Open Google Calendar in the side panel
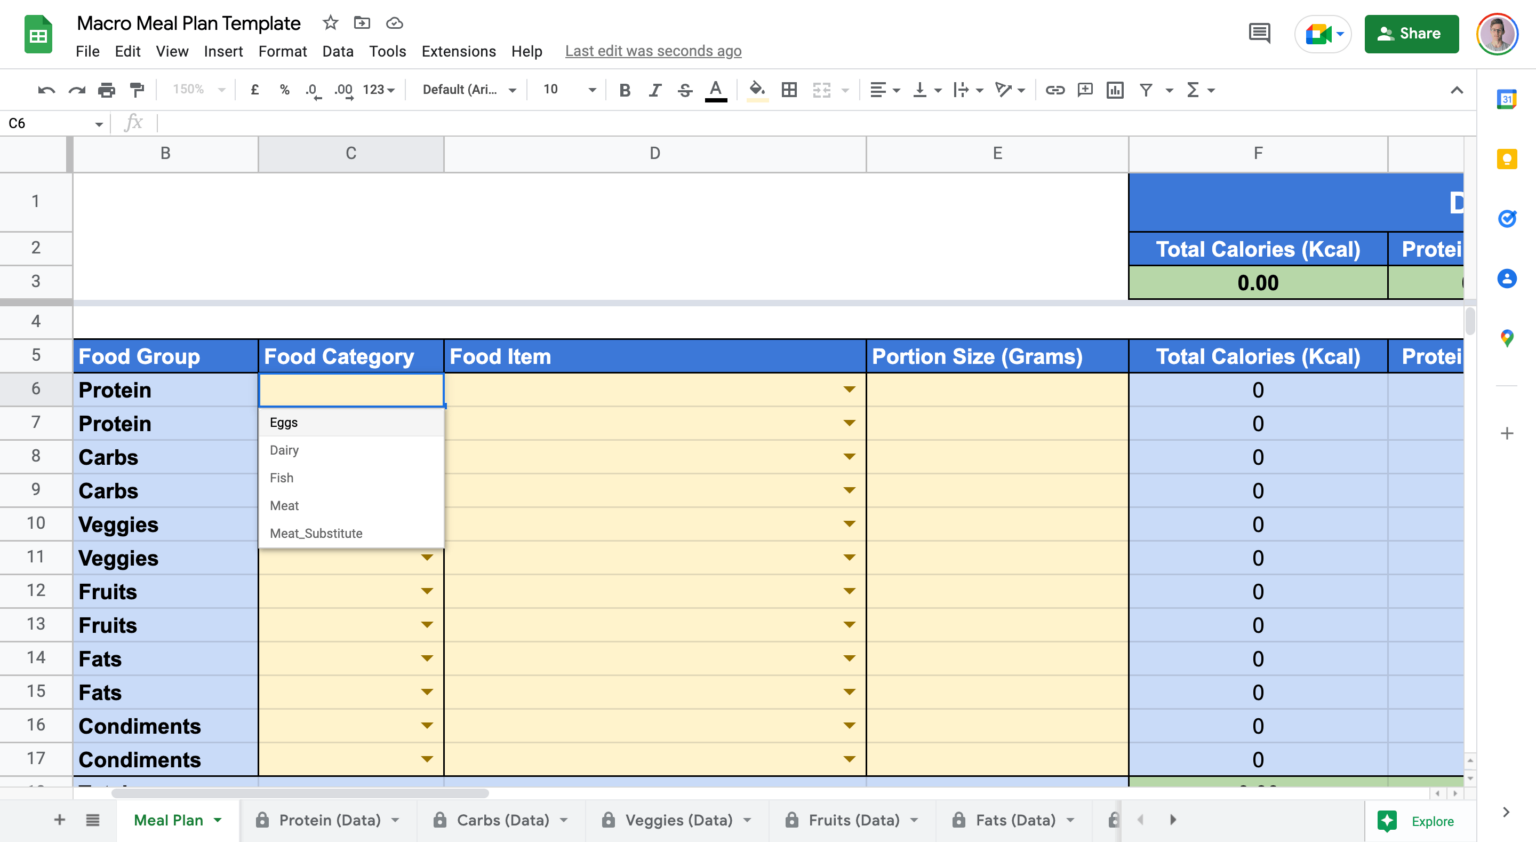Viewport: 1536px width, 842px height. (x=1508, y=99)
